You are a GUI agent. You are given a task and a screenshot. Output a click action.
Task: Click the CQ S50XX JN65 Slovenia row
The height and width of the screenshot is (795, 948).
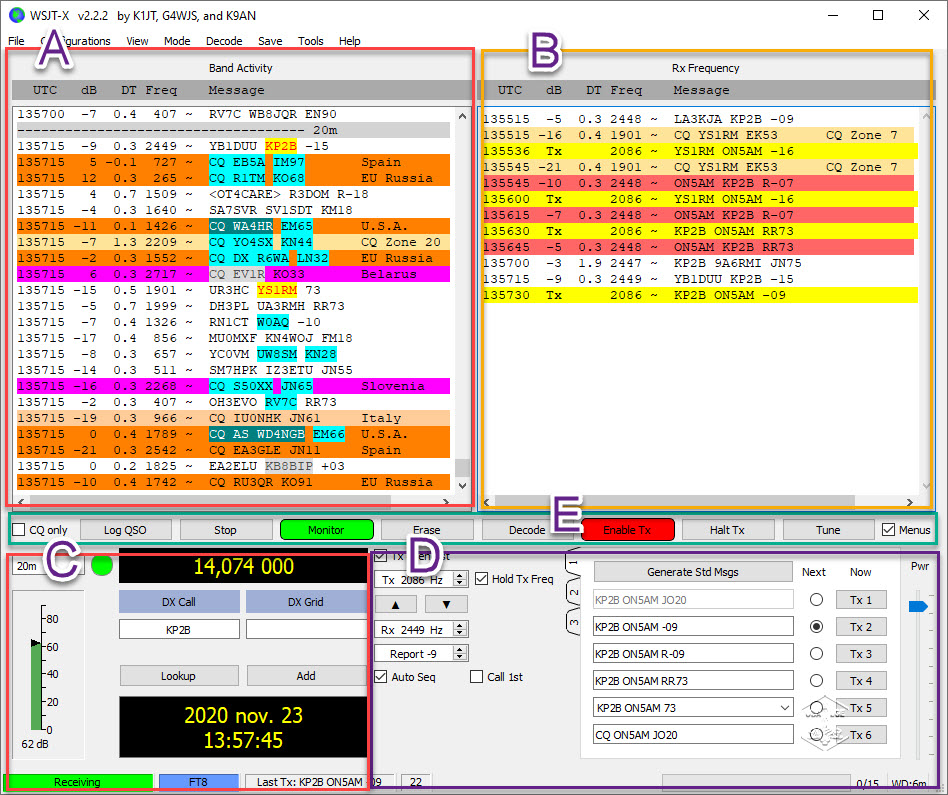click(233, 386)
